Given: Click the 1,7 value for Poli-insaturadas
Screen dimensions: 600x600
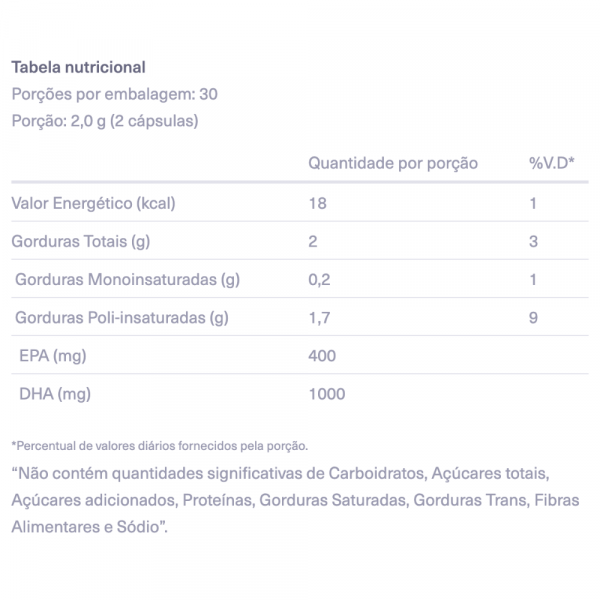Looking at the screenshot, I should coord(319,318).
